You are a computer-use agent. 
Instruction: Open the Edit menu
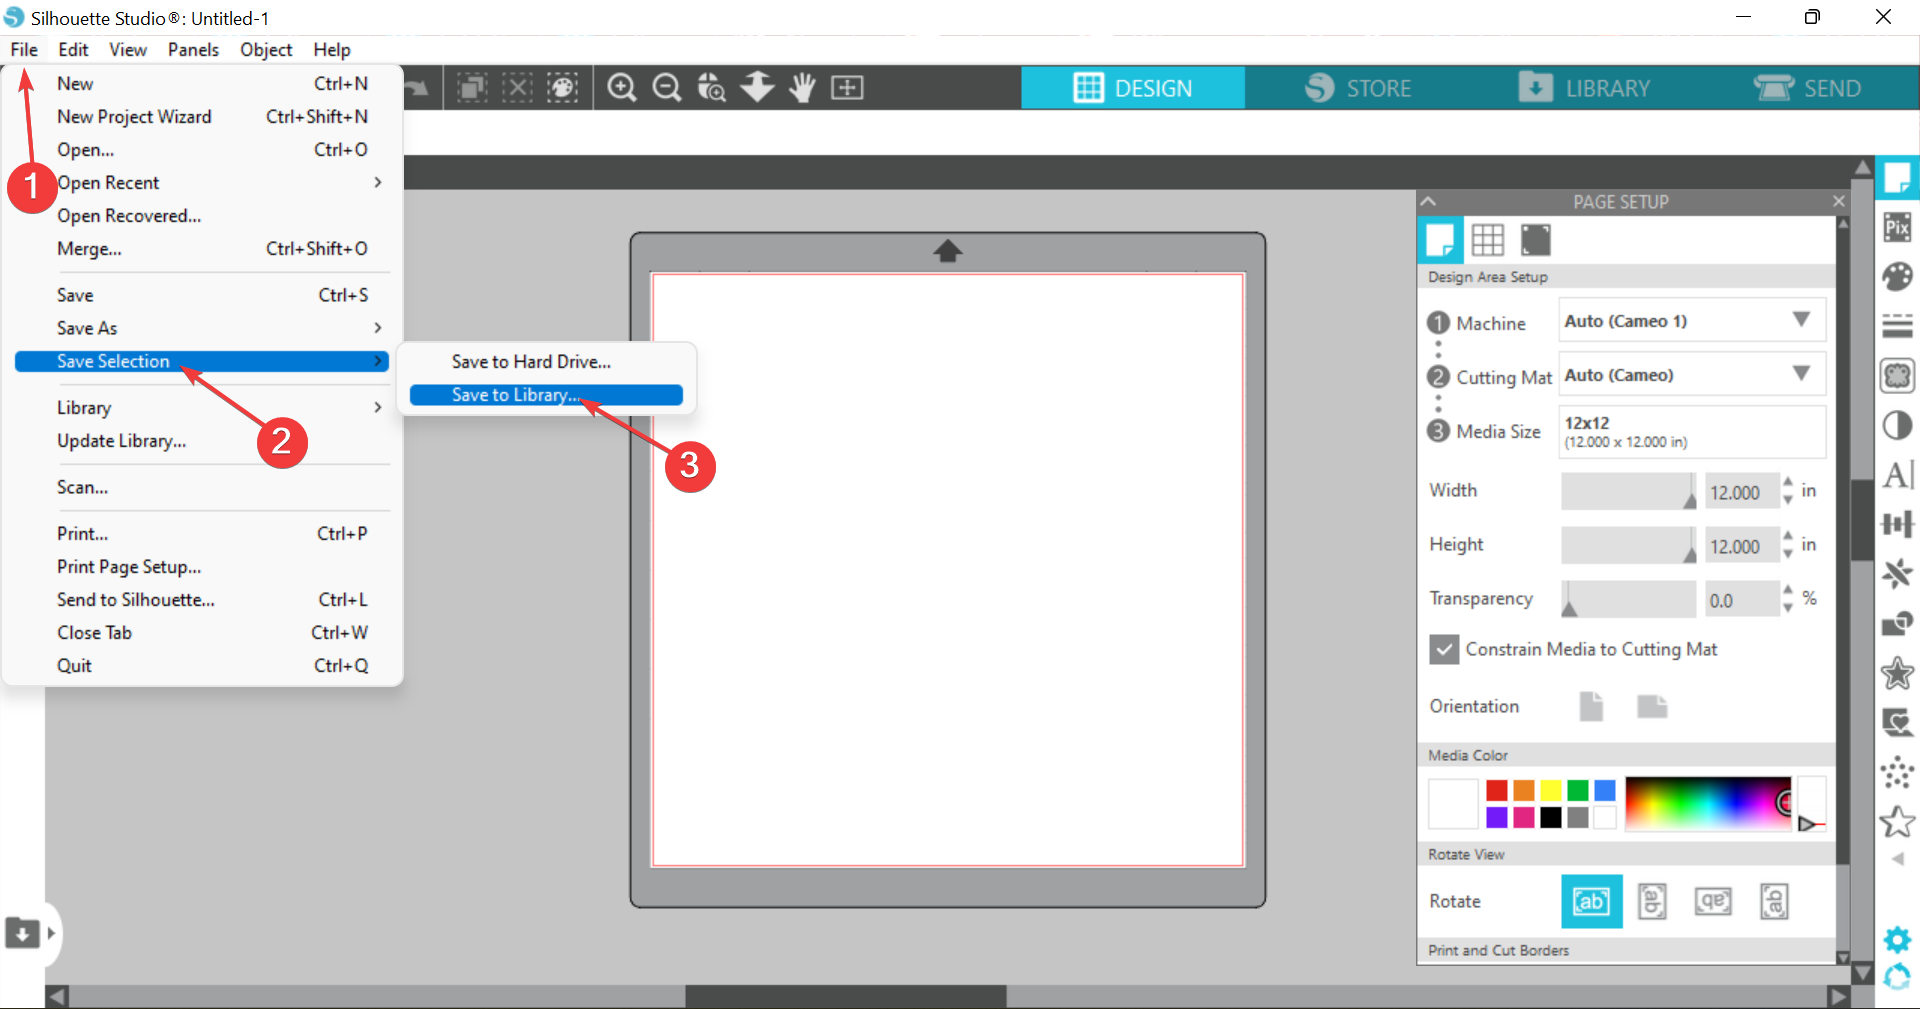pyautogui.click(x=73, y=50)
